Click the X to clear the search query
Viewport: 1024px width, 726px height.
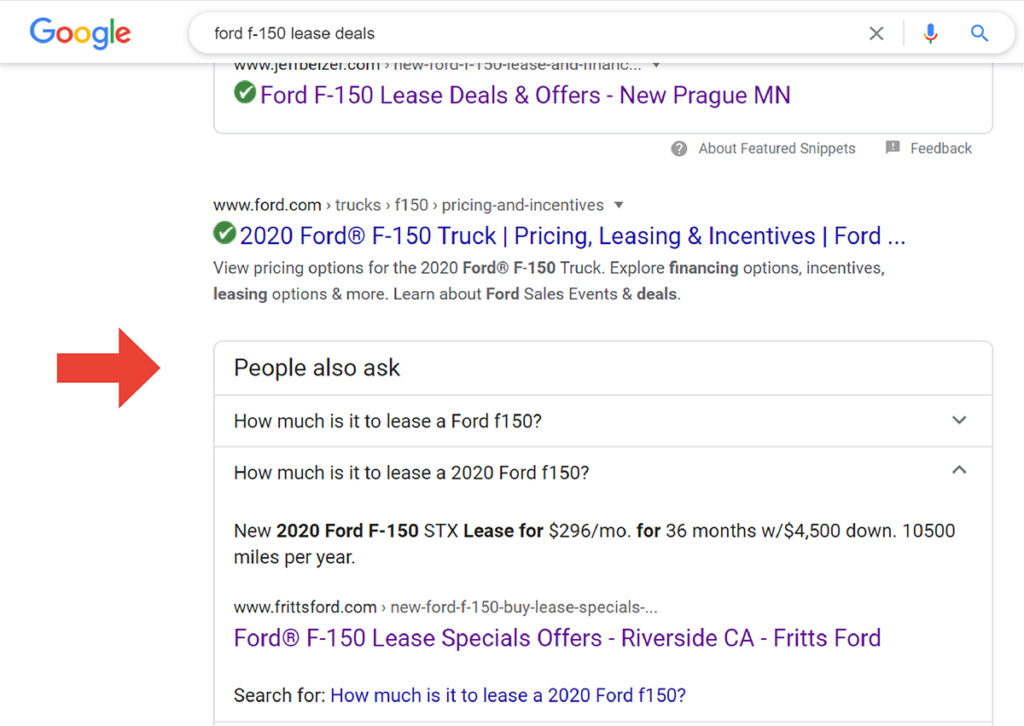point(876,33)
